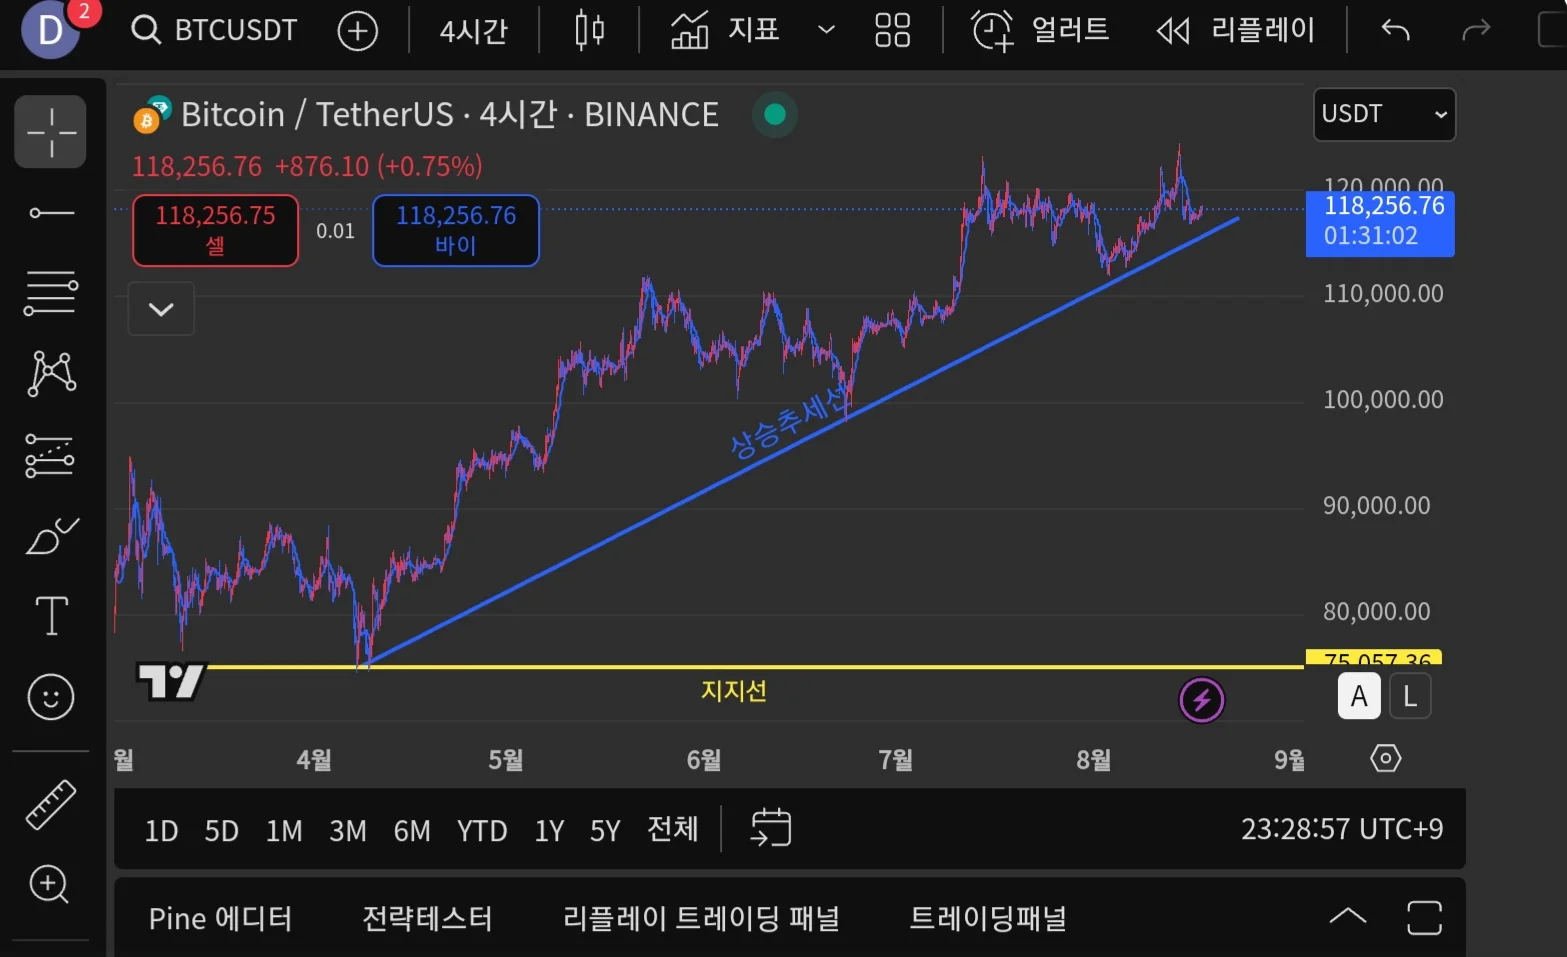Expand the indicators favorites chevron
Image resolution: width=1567 pixels, height=957 pixels.
[x=826, y=30]
